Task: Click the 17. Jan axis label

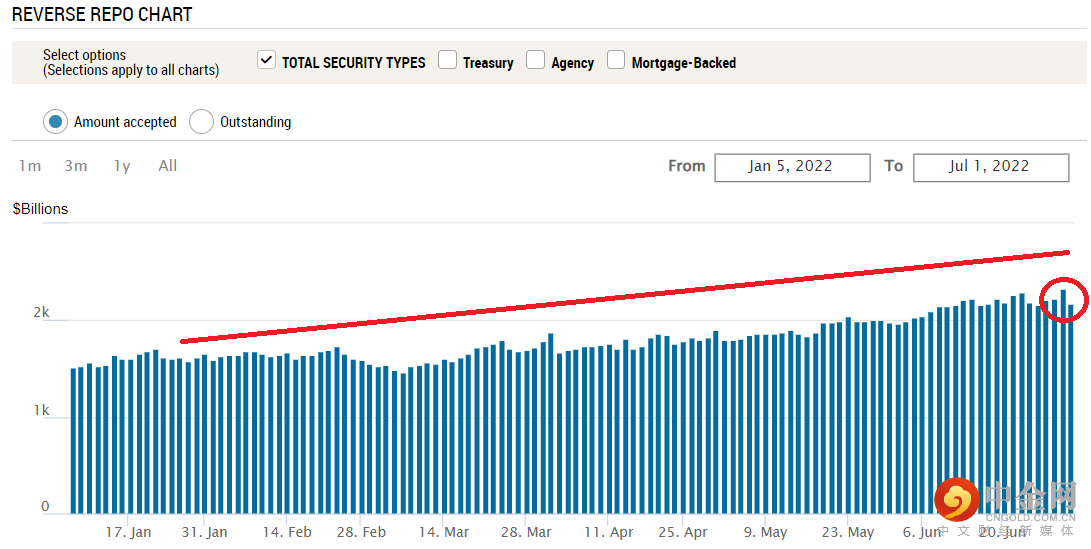Action: pyautogui.click(x=128, y=532)
